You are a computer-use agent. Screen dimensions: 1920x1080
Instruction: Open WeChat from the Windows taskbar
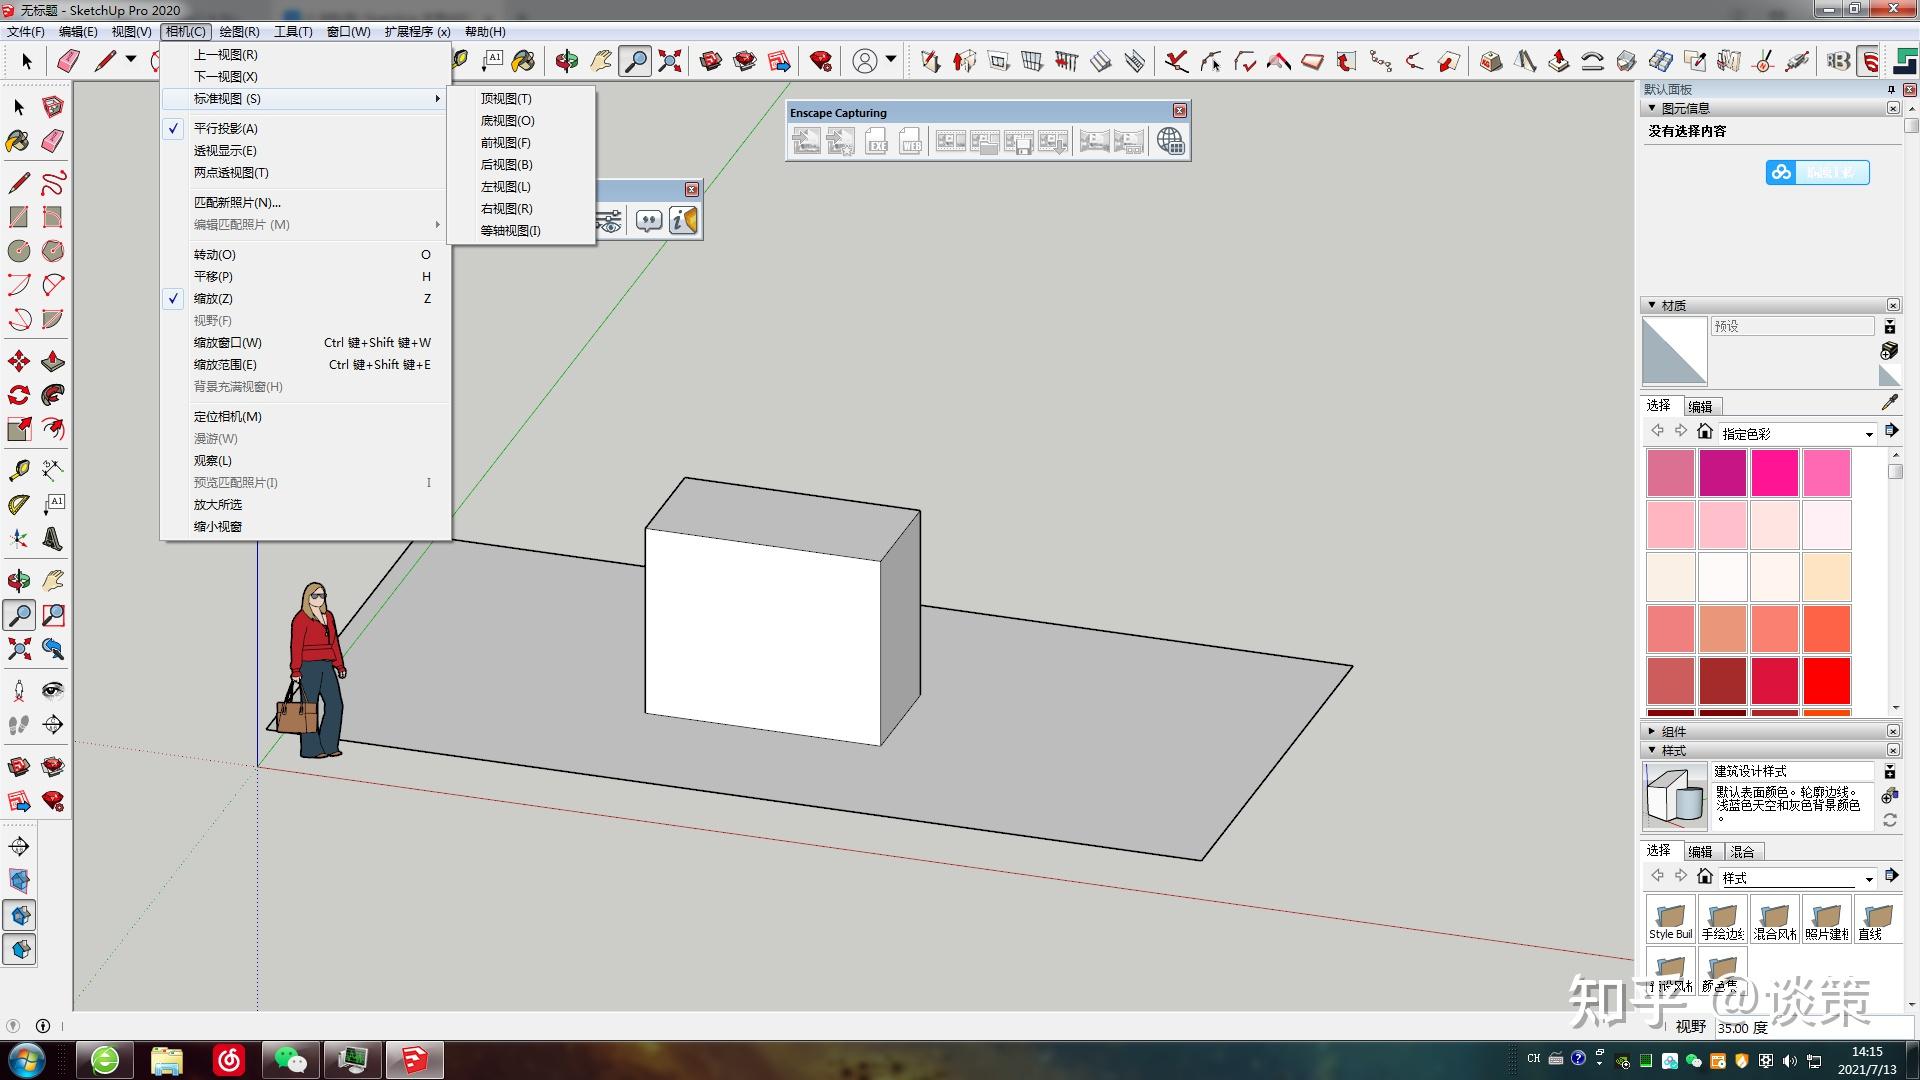pos(291,1059)
